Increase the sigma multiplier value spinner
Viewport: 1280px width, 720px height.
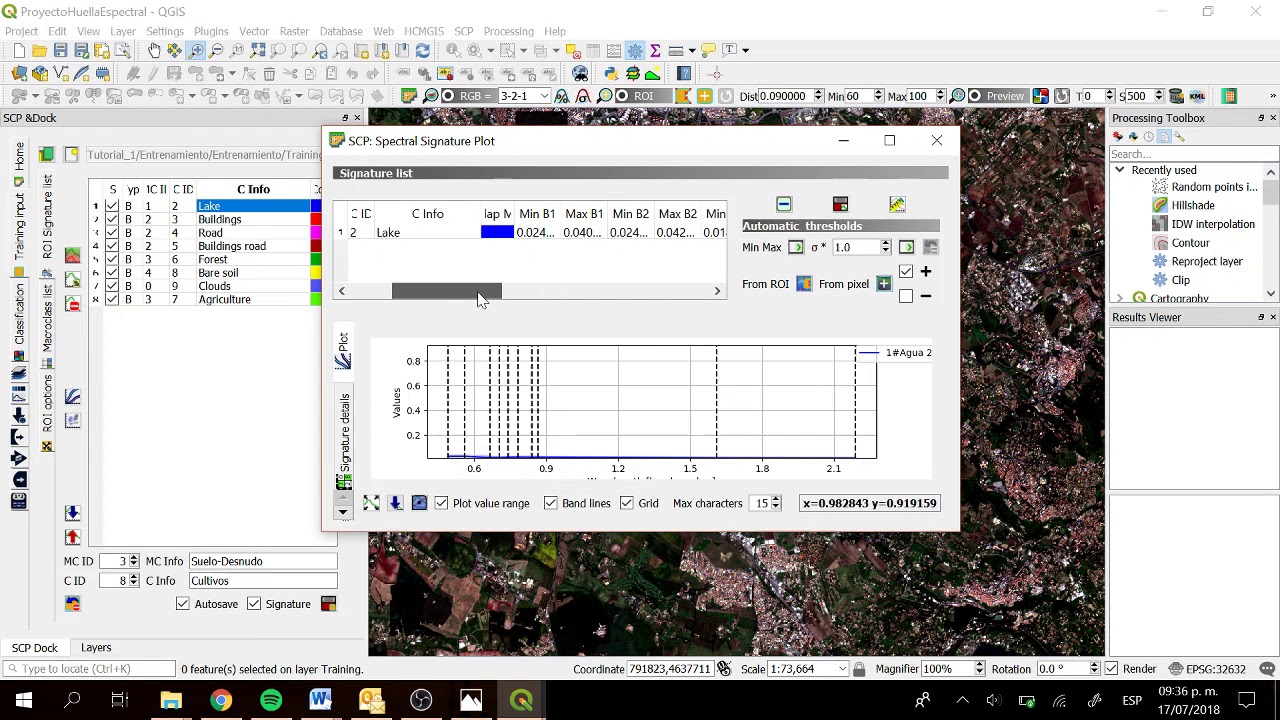pyautogui.click(x=885, y=244)
